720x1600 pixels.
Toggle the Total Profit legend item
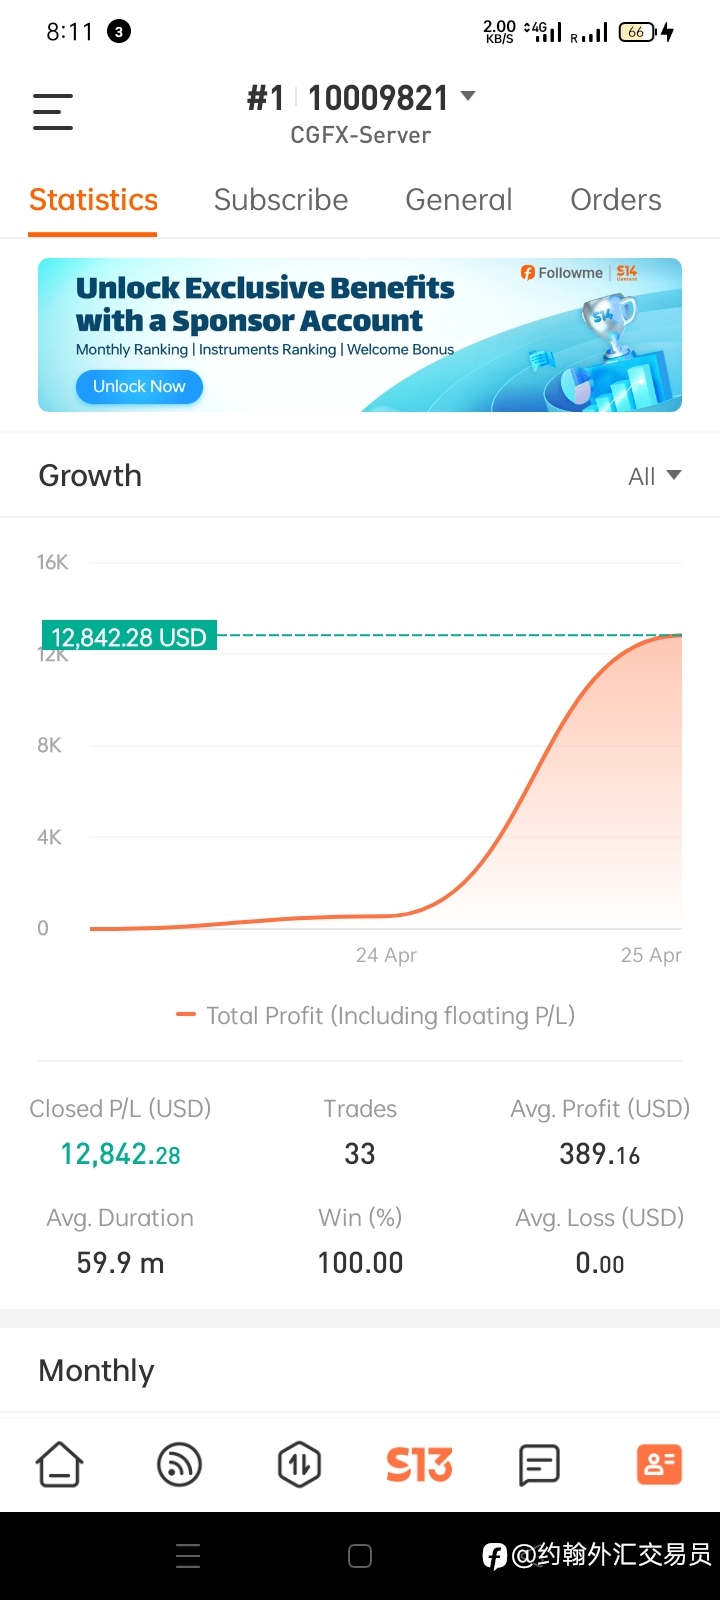click(375, 1016)
